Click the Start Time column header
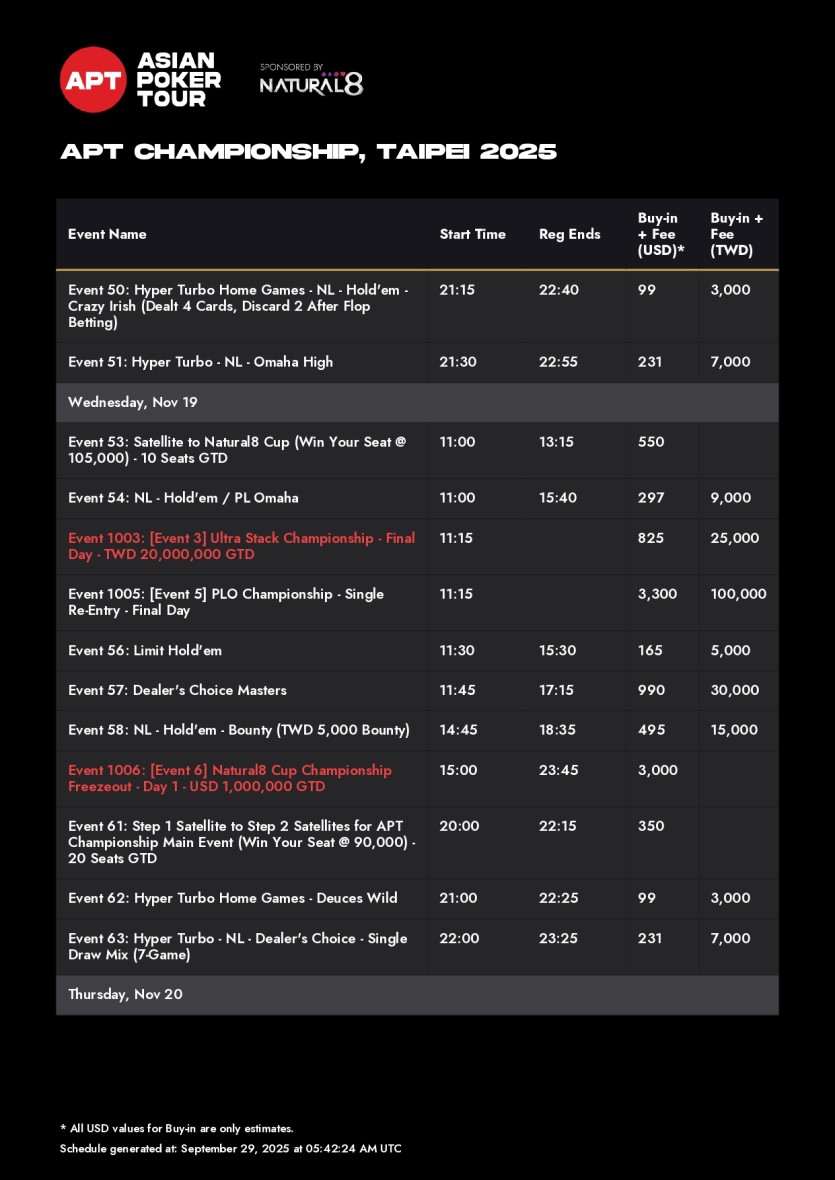835x1180 pixels. pos(472,234)
